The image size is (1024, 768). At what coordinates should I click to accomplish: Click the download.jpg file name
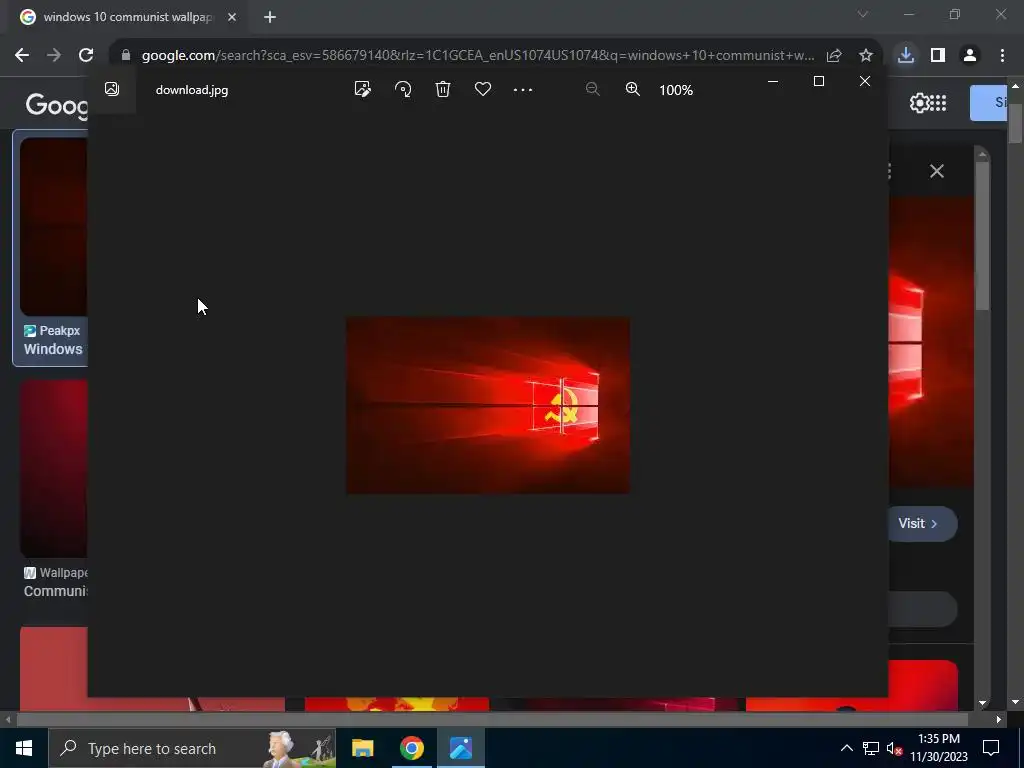click(x=192, y=90)
